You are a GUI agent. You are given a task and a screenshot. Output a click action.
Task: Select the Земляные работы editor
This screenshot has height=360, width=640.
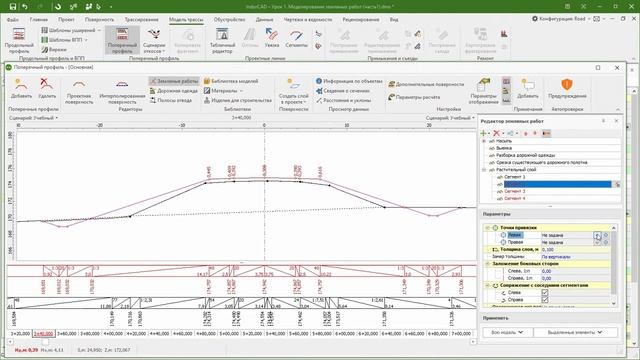click(174, 81)
